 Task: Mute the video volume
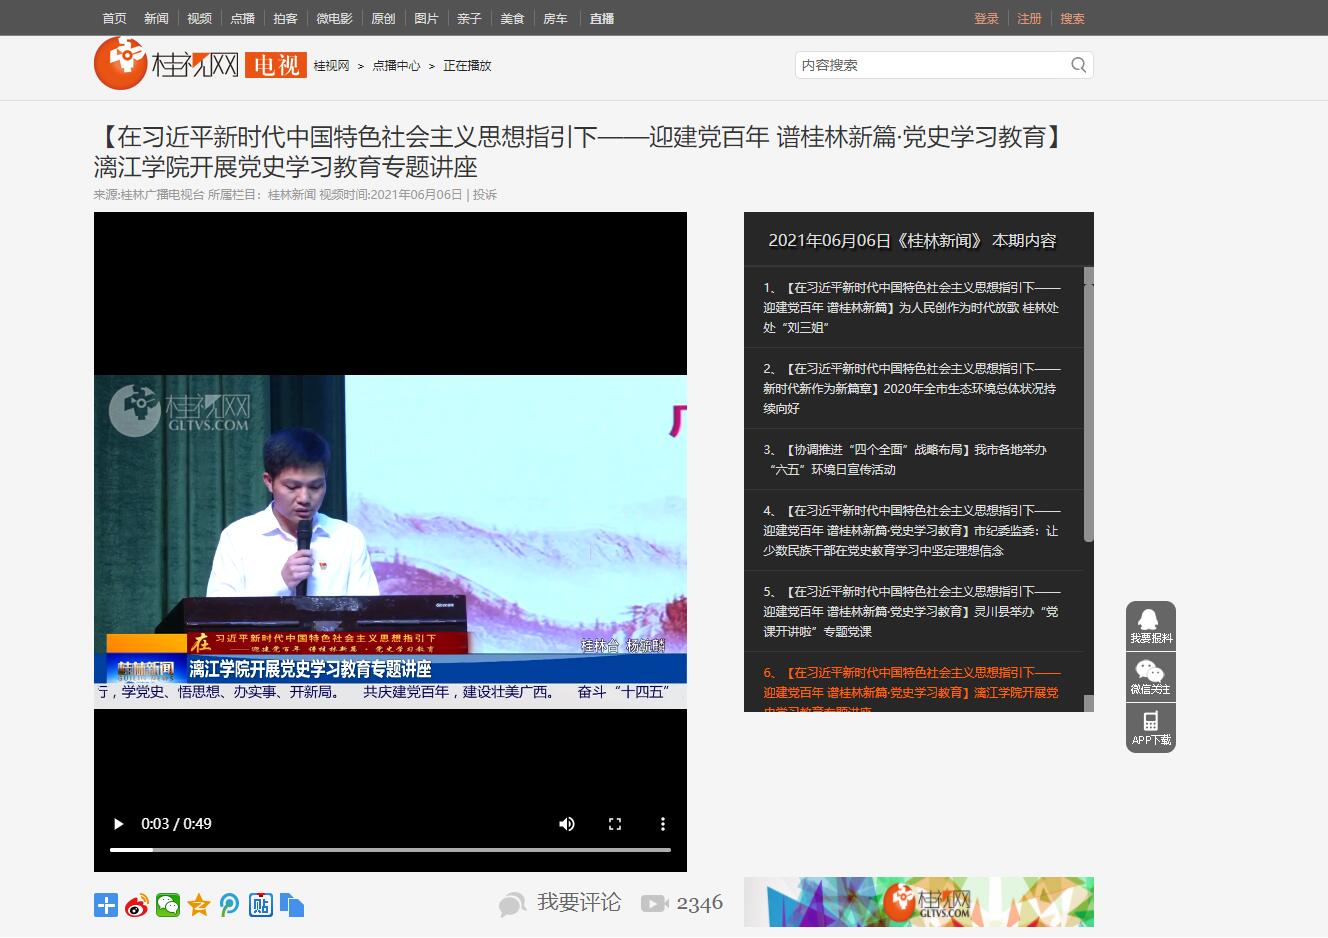(x=567, y=824)
